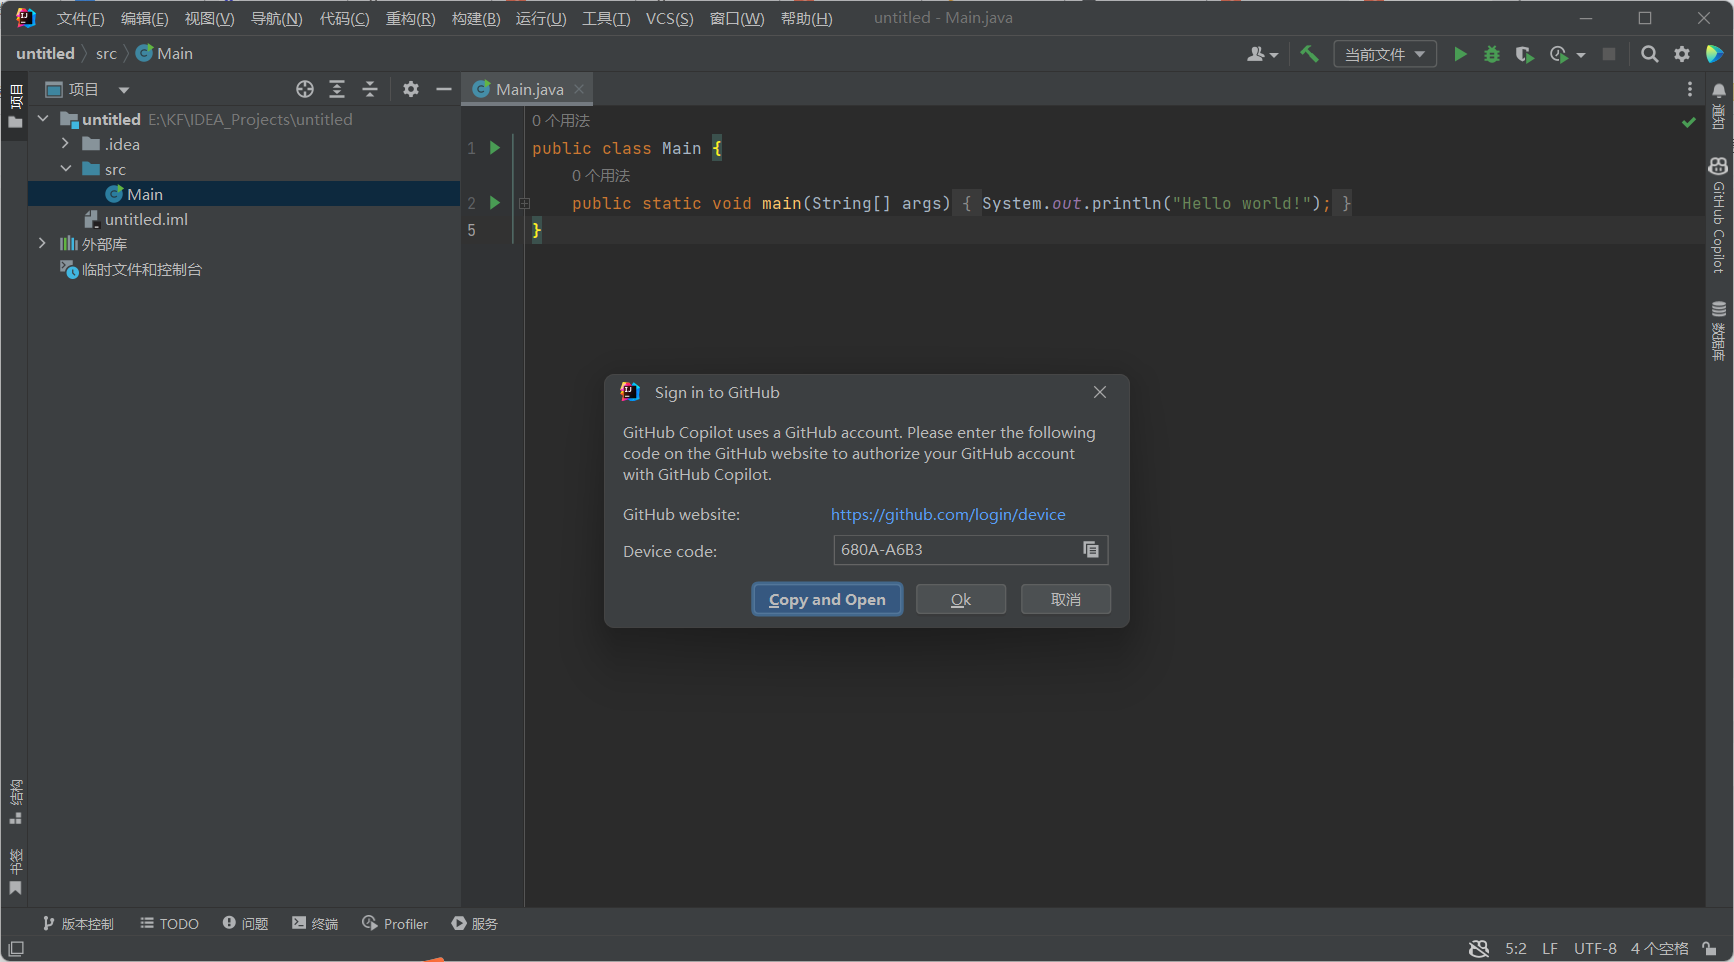The width and height of the screenshot is (1734, 962).
Task: Open the 帮助(H) menu
Action: [806, 19]
